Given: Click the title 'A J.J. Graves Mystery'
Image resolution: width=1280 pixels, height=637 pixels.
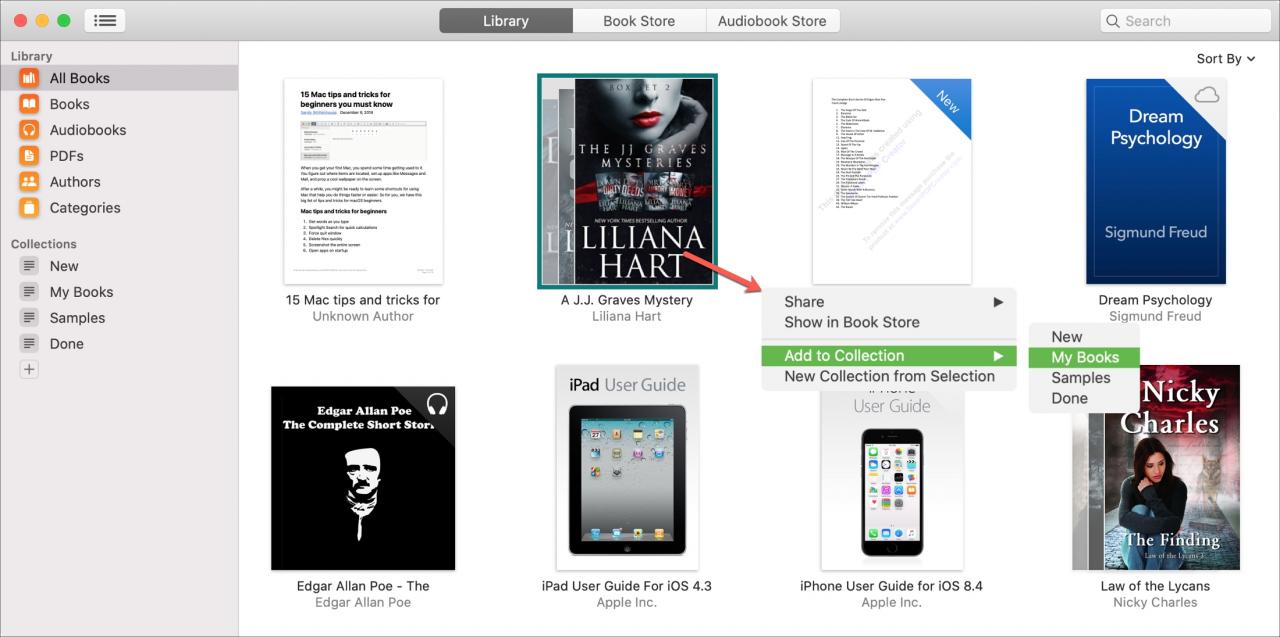Looking at the screenshot, I should point(627,300).
